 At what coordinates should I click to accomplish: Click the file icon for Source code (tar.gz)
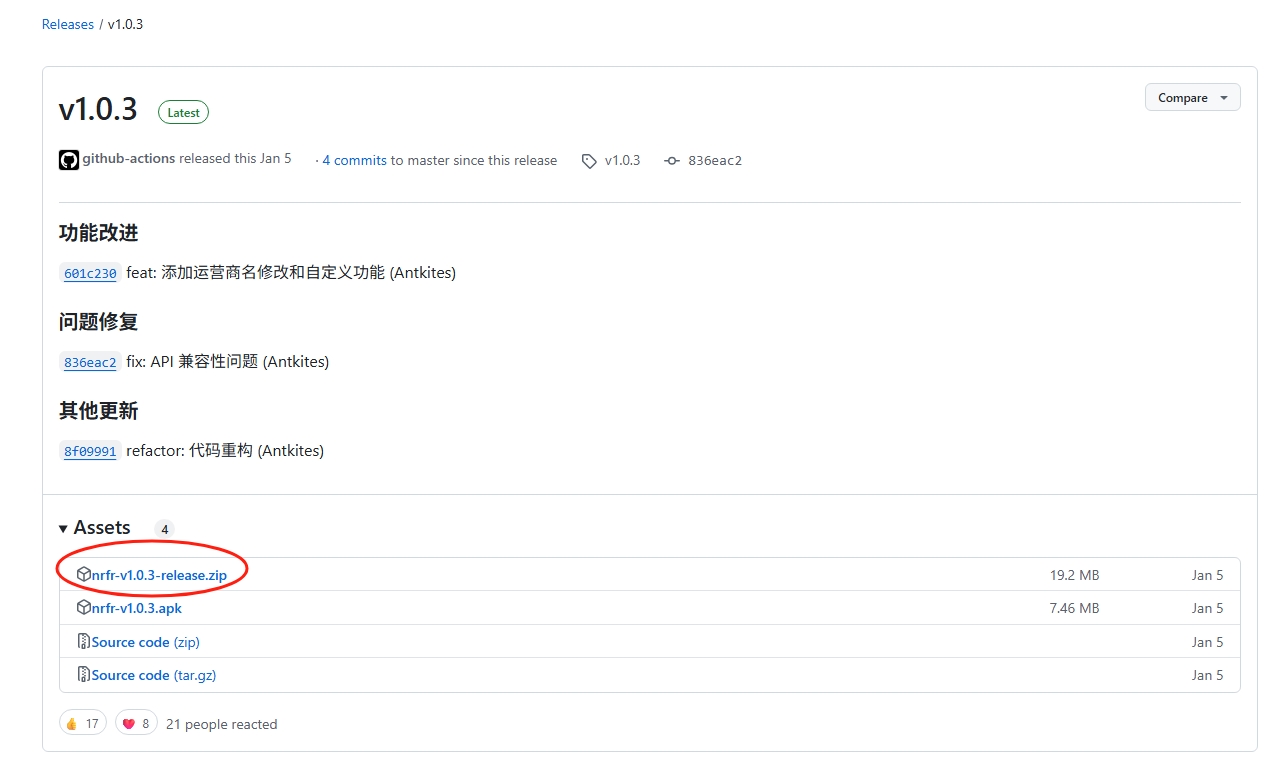(84, 675)
